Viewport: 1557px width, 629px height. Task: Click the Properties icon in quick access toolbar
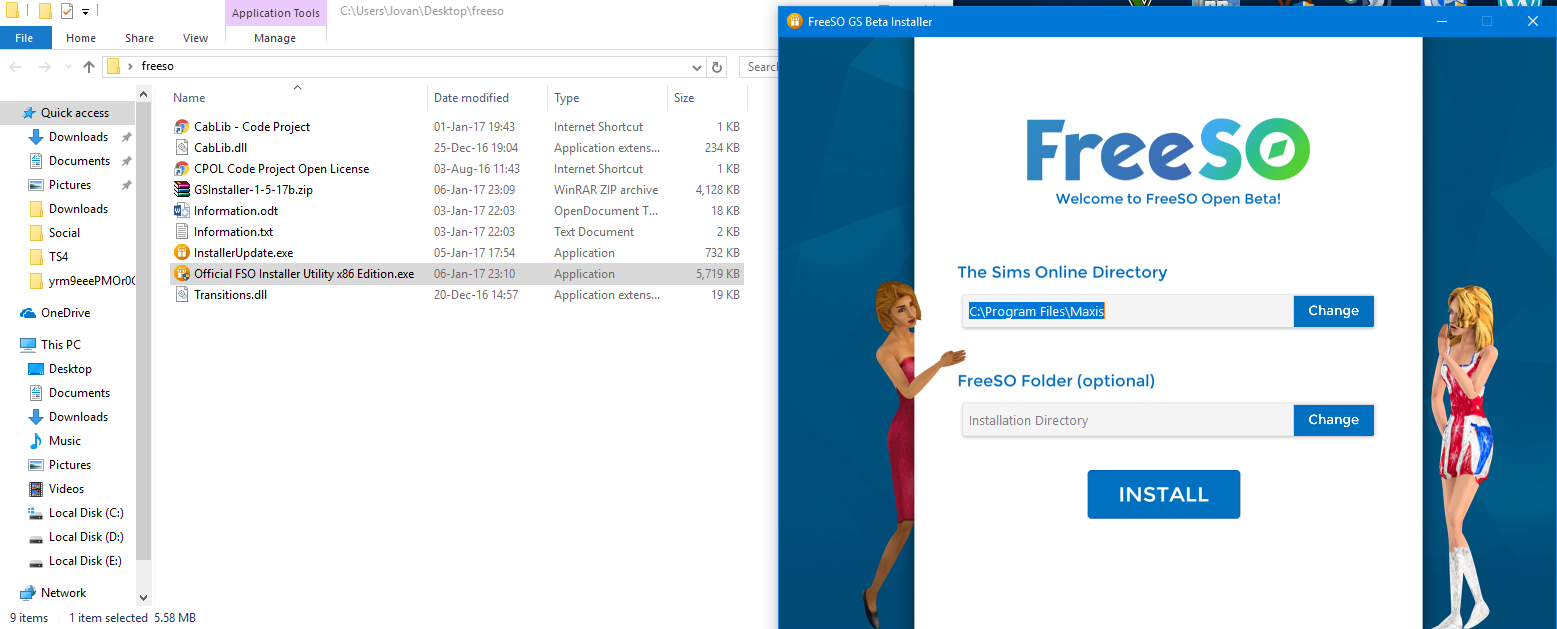coord(67,12)
